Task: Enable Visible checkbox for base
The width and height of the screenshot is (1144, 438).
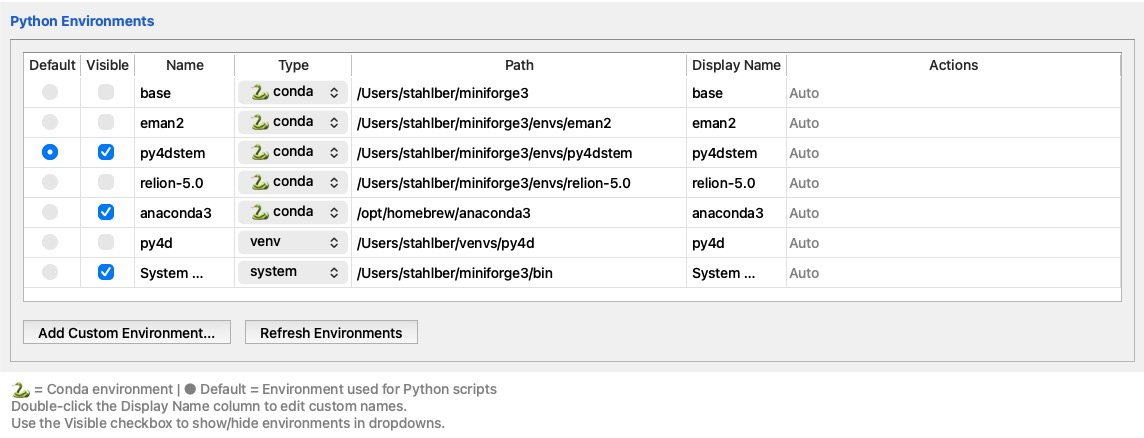Action: point(106,92)
